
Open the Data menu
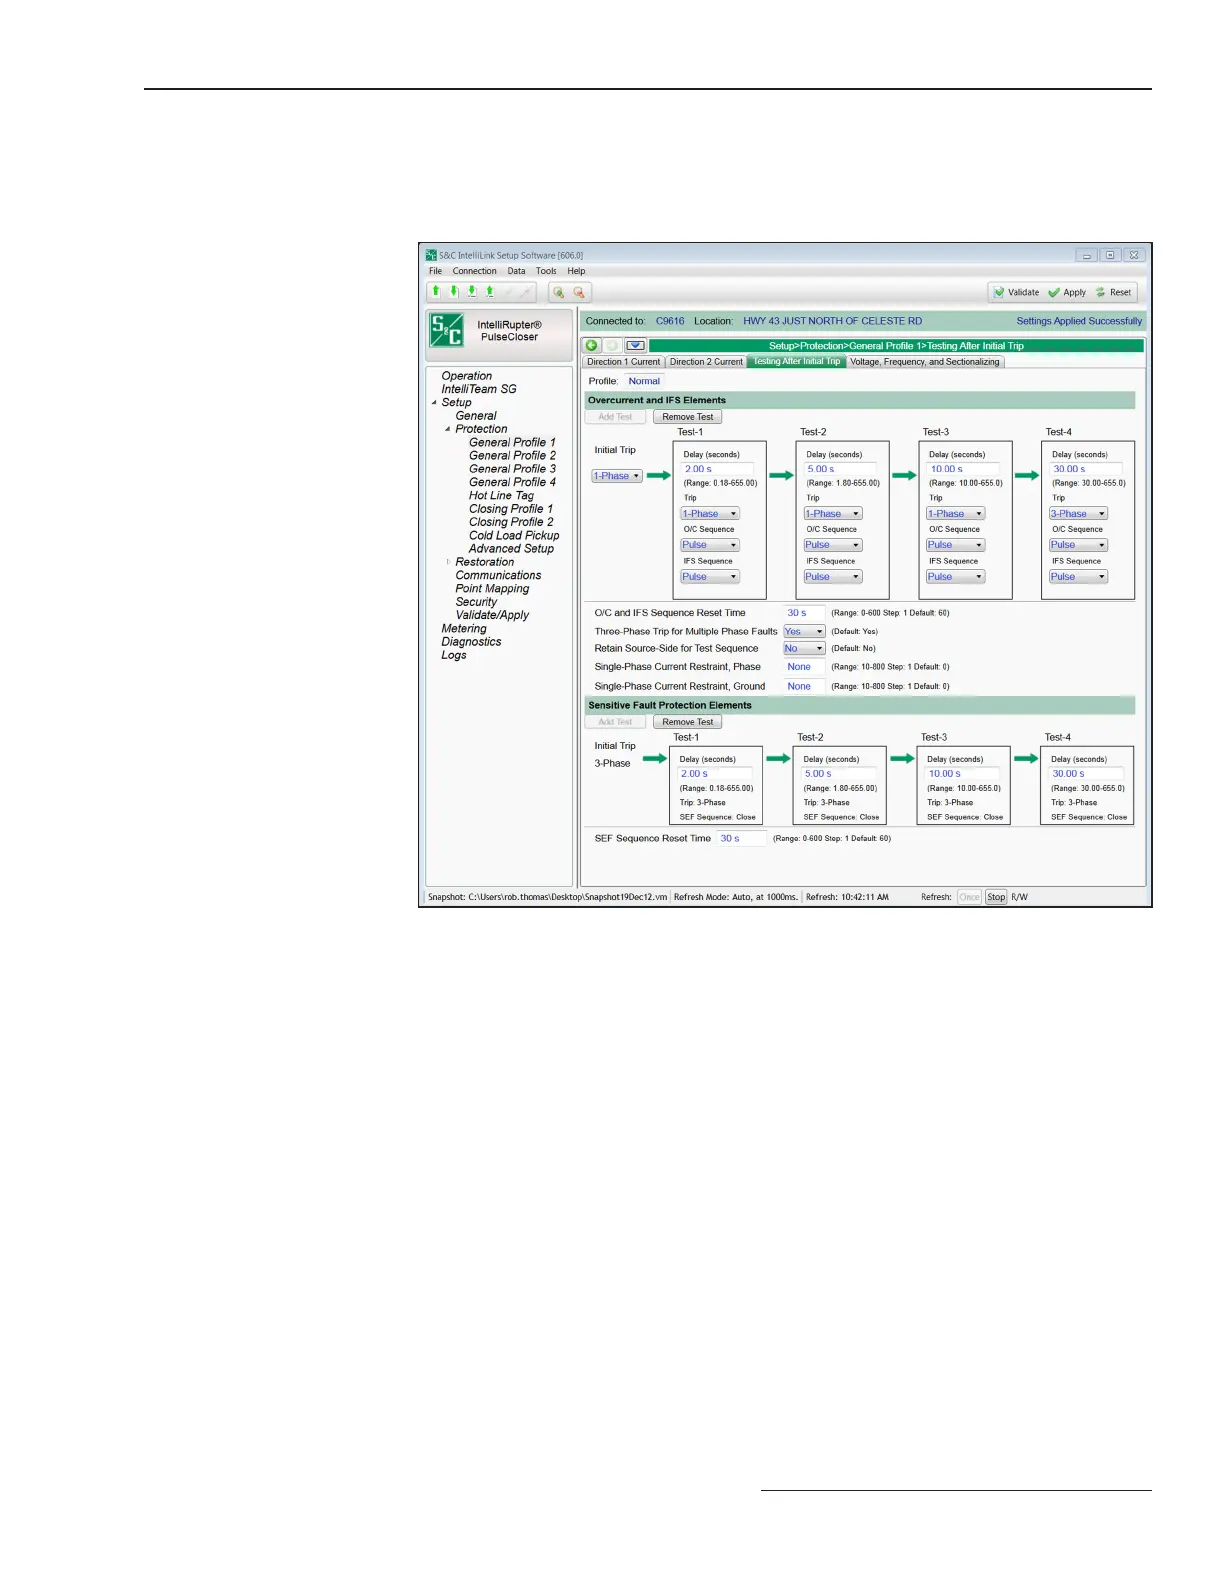pos(516,271)
